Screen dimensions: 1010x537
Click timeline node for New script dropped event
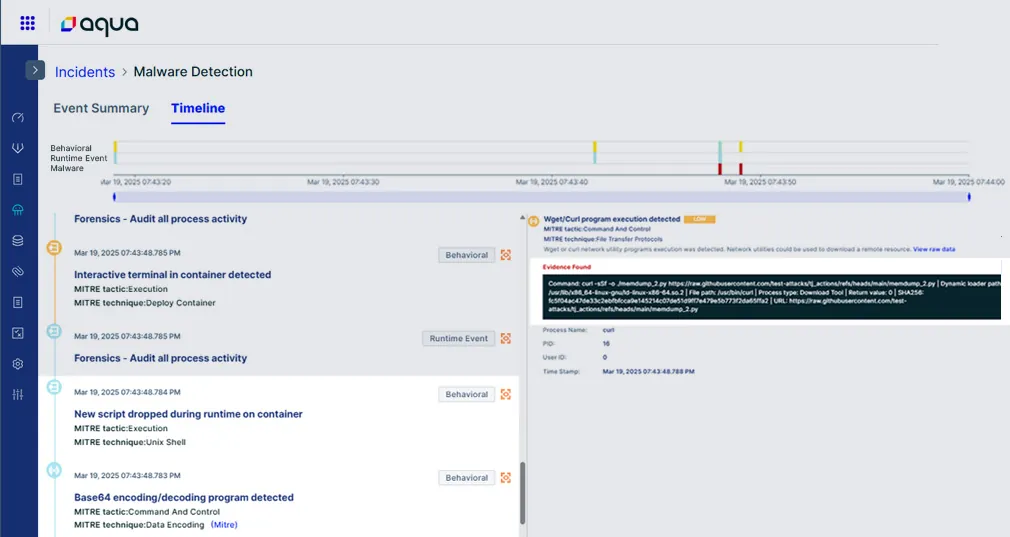[x=54, y=387]
